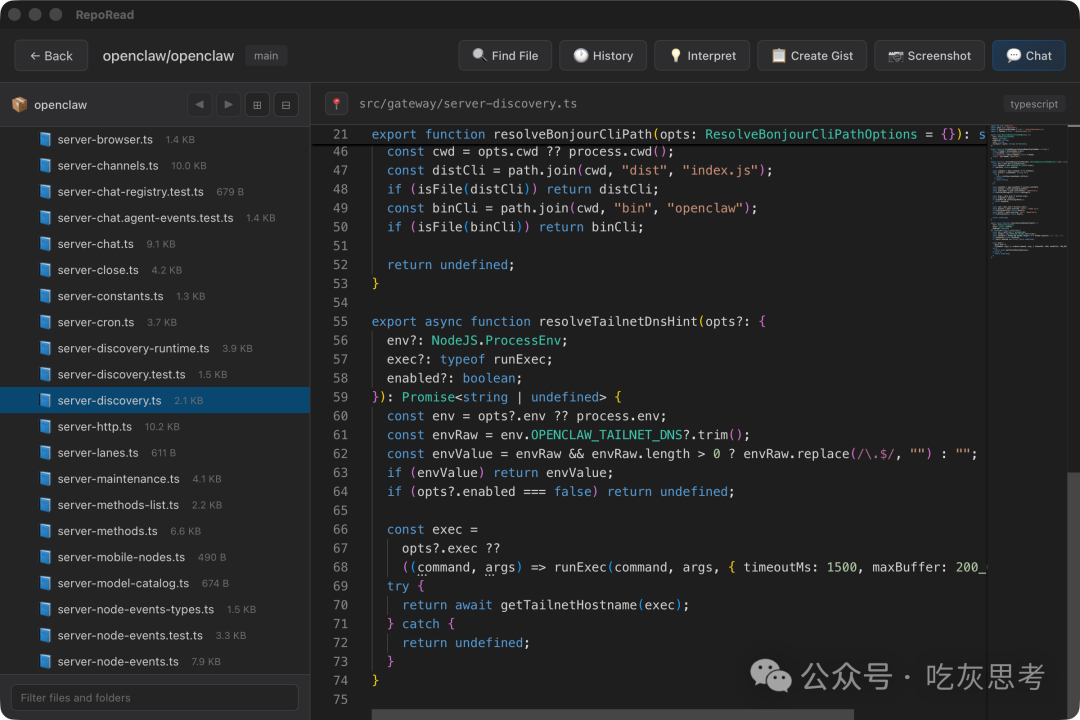Open server-chat.ts in the file tree
The image size is (1080, 720).
click(155, 244)
